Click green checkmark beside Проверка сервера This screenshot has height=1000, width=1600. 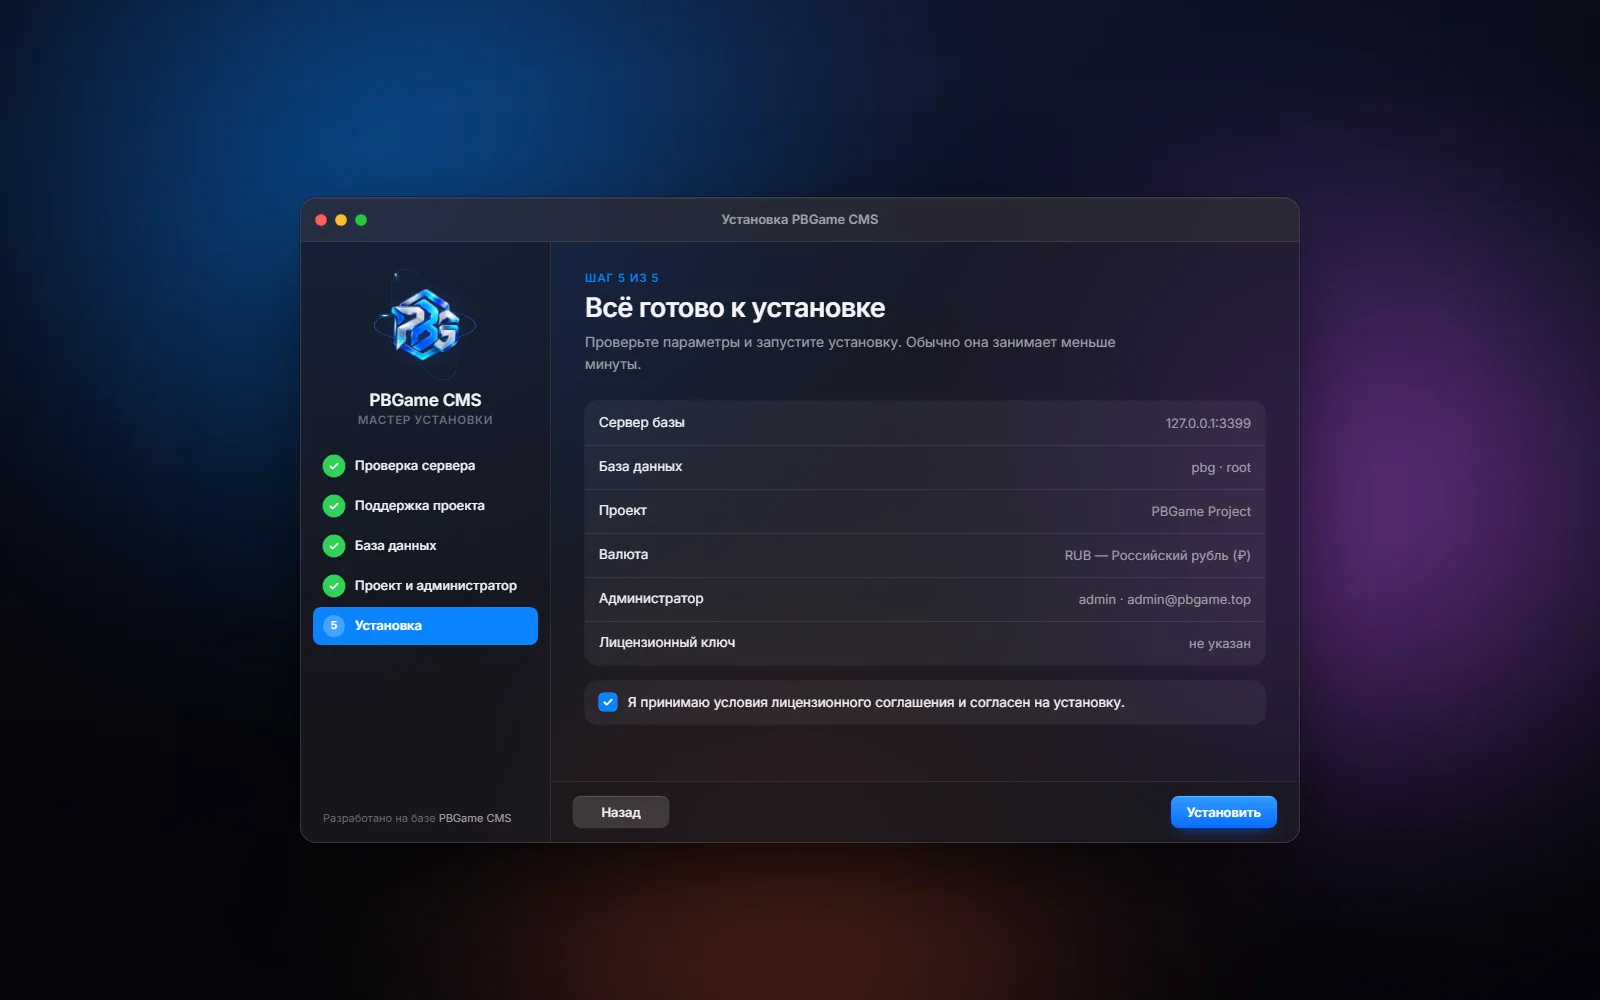[334, 466]
